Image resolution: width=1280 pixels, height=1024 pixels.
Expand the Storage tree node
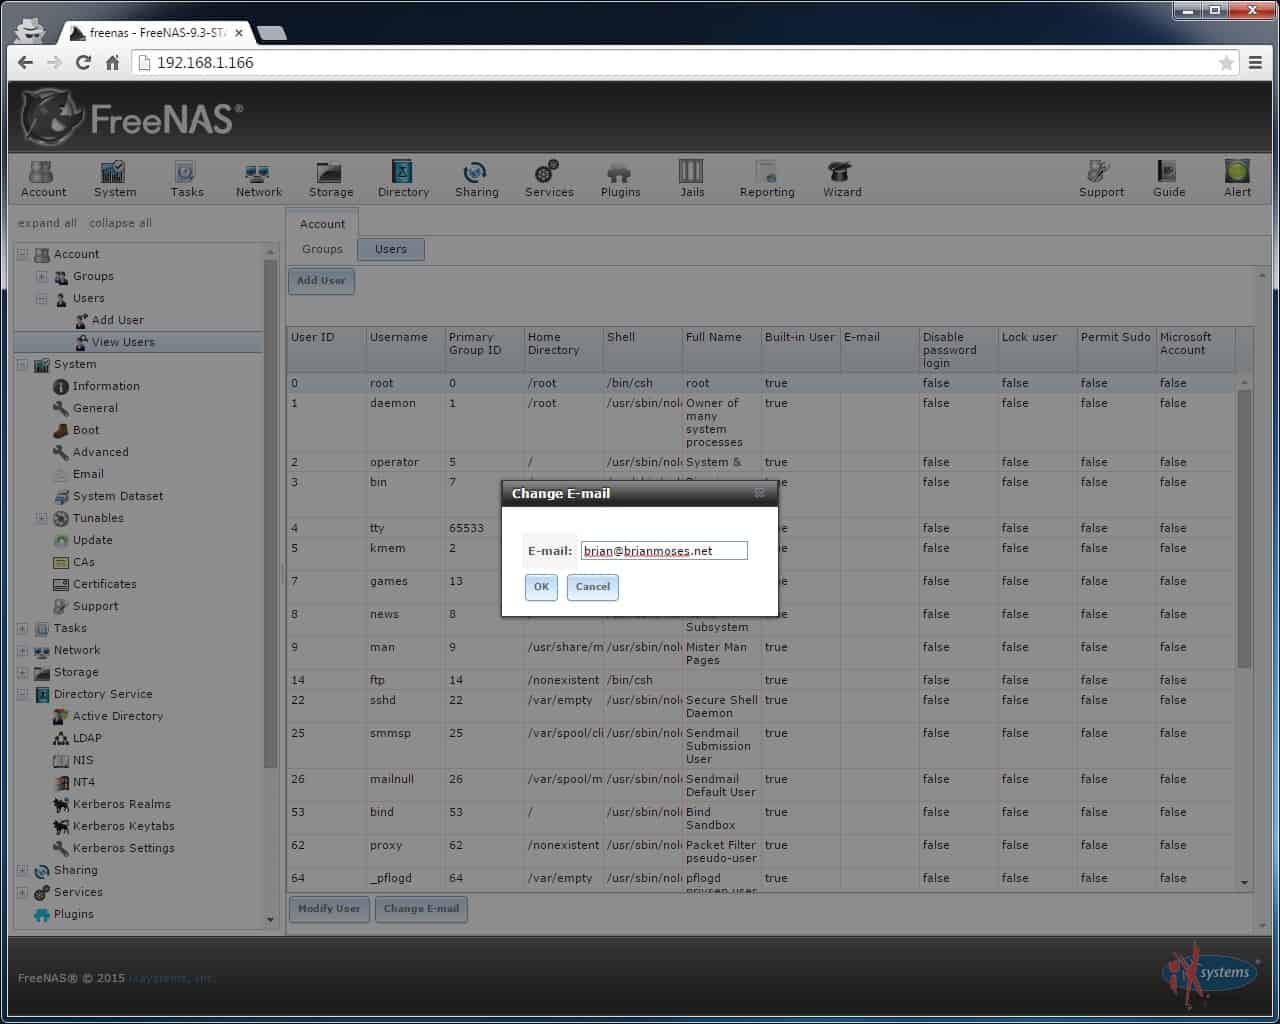[22, 672]
